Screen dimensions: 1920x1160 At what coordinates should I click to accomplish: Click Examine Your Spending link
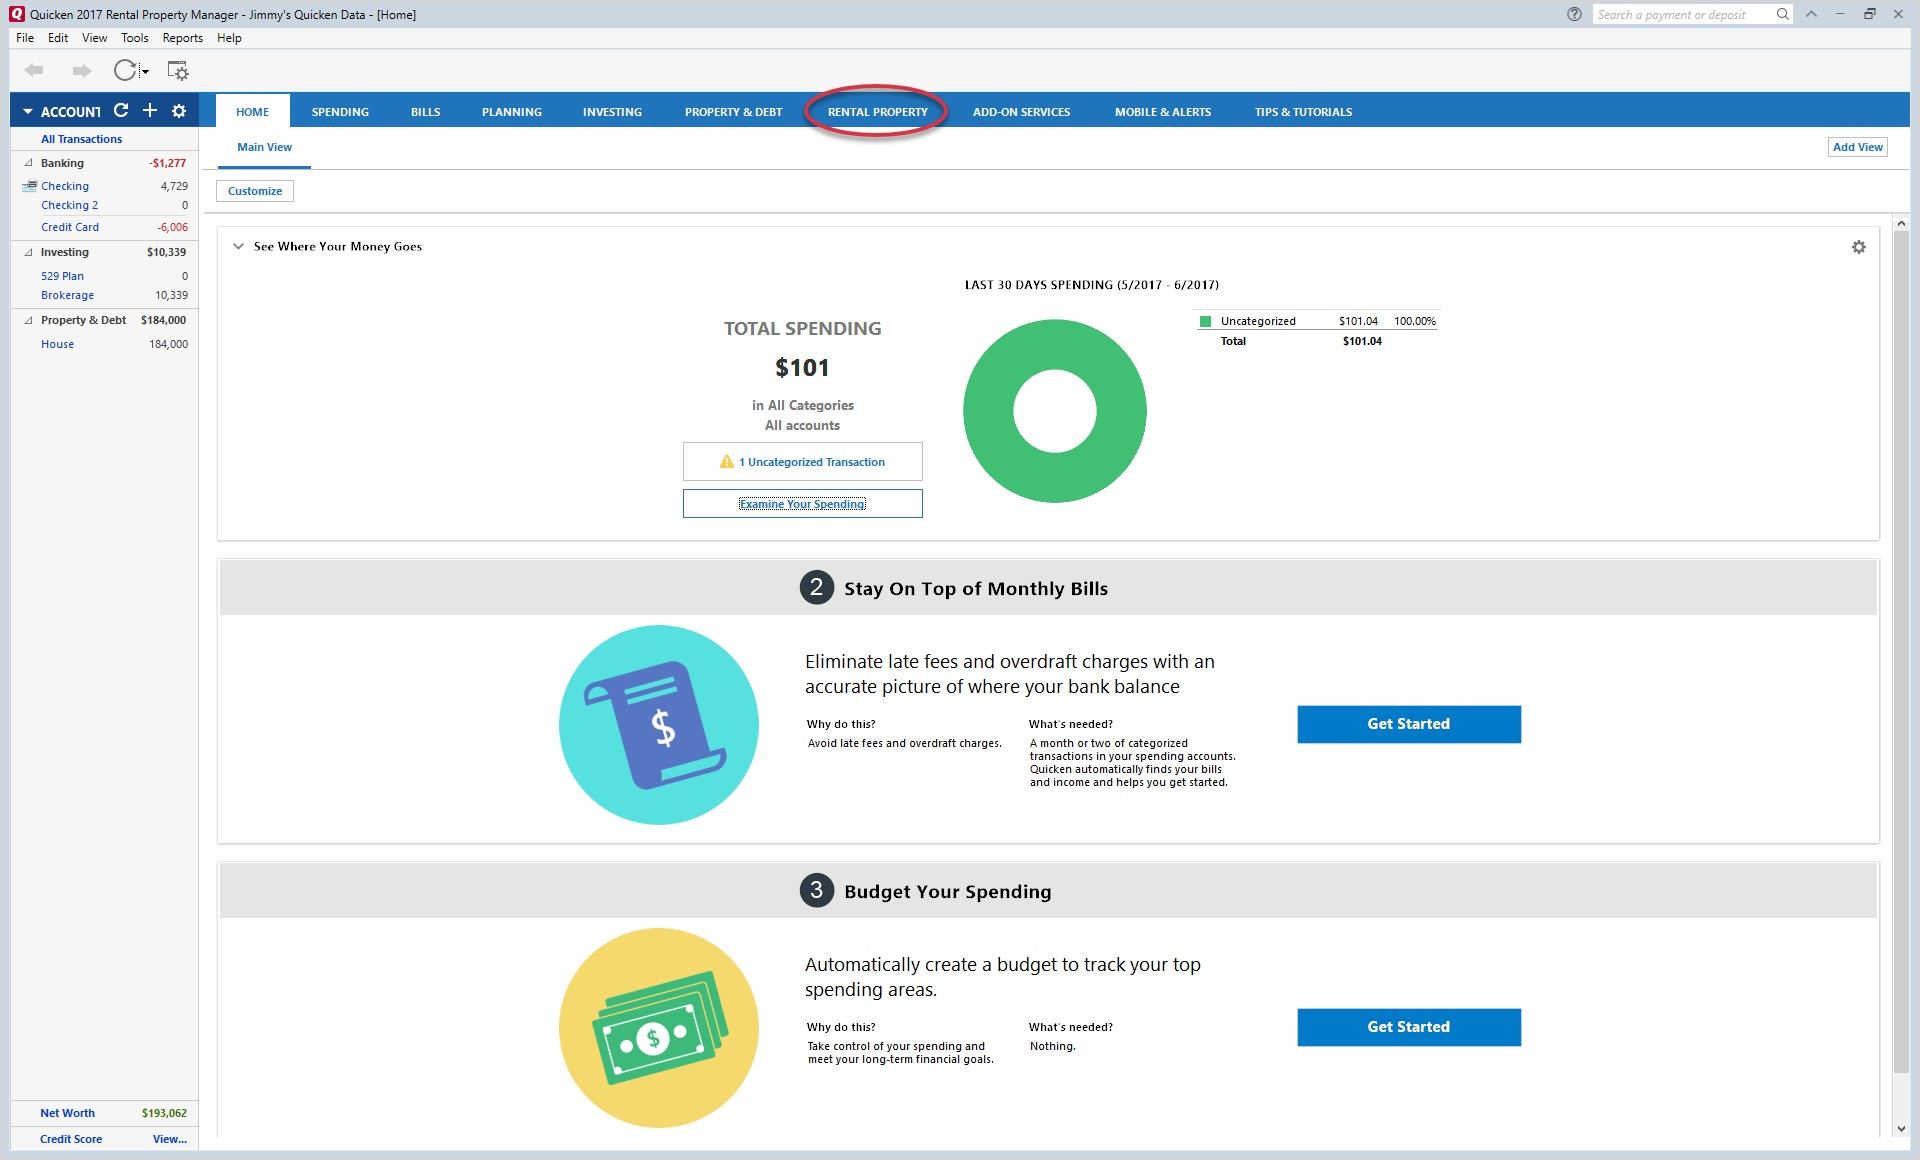point(802,504)
